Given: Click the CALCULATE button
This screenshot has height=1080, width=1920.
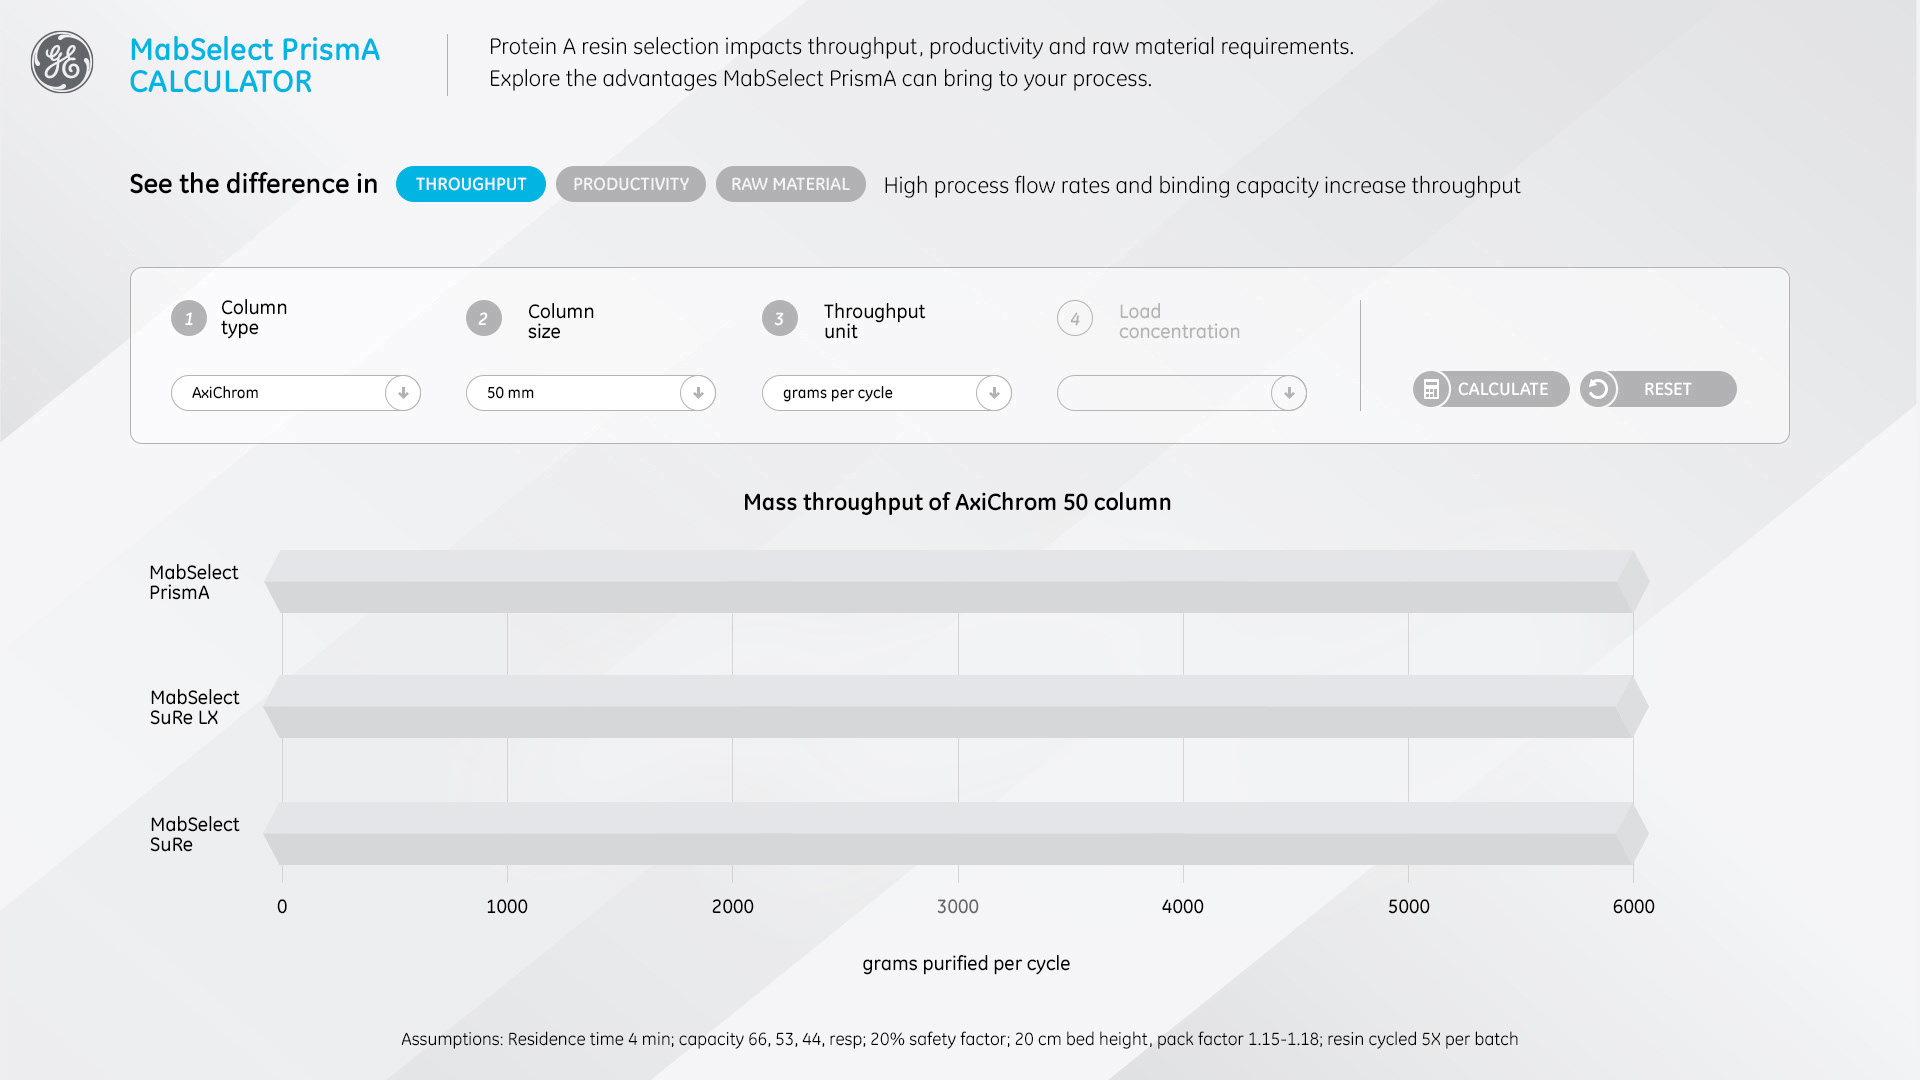Looking at the screenshot, I should point(1491,389).
